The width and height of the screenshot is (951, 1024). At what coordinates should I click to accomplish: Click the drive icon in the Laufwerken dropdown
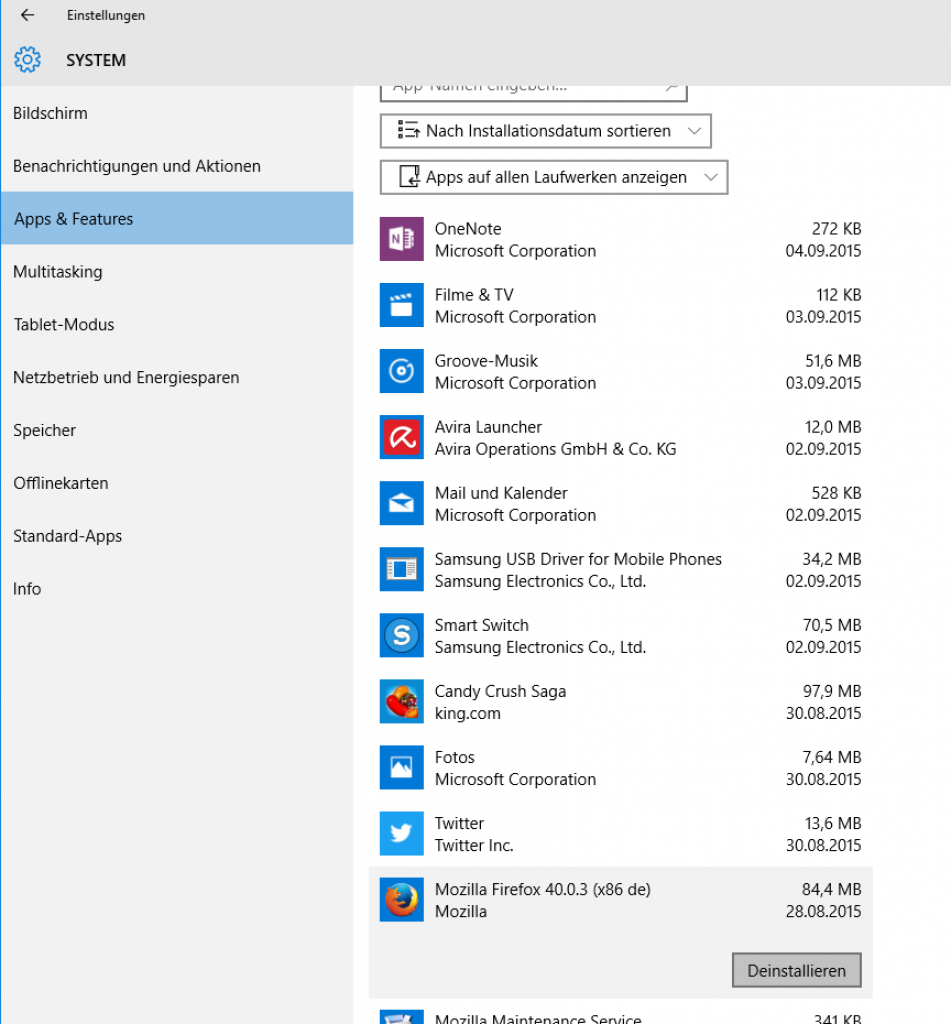[x=410, y=176]
